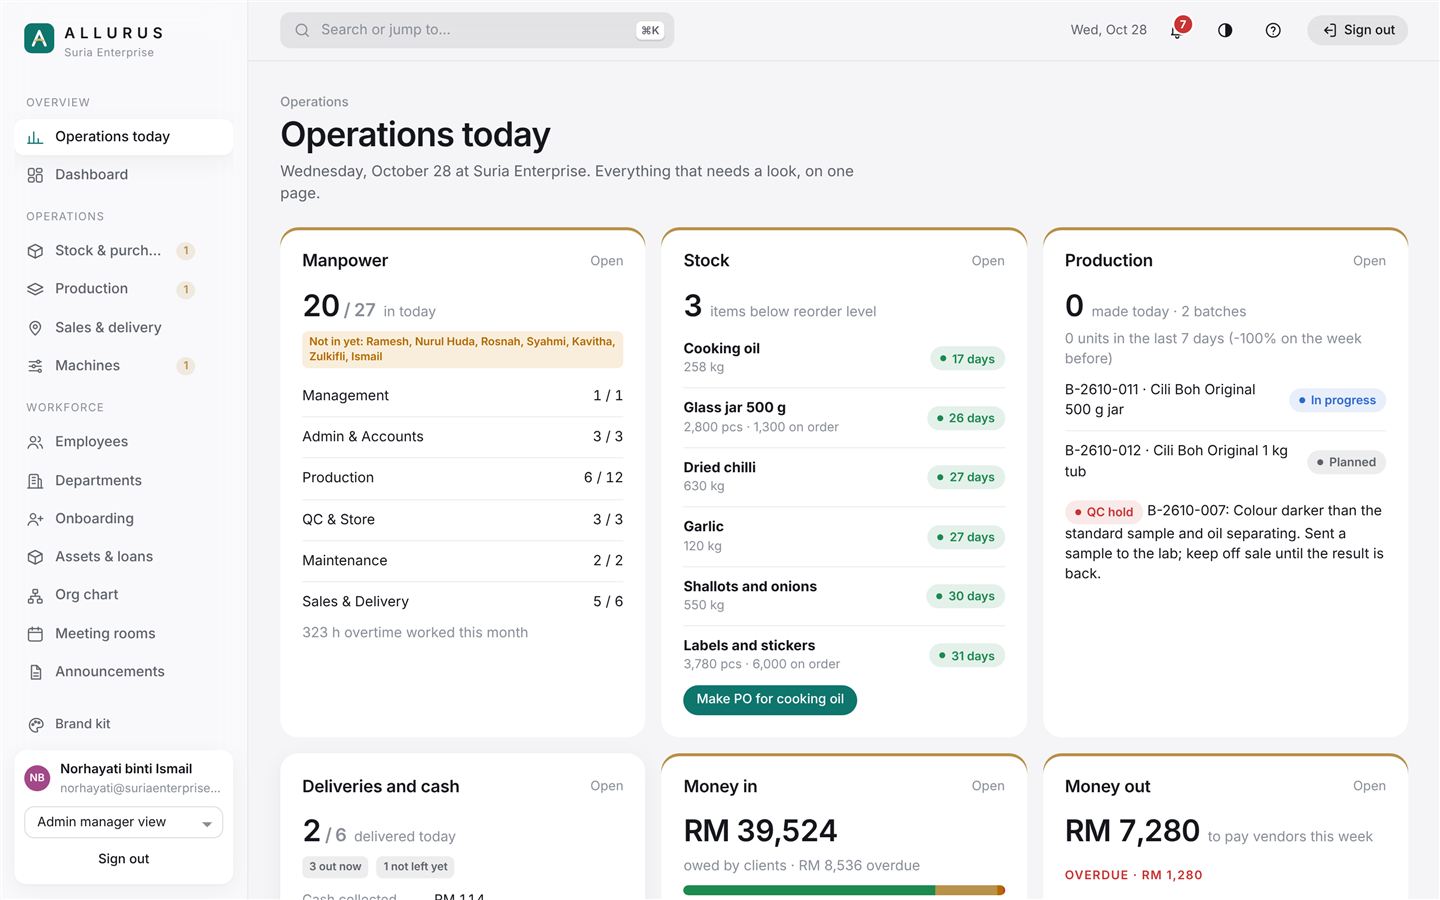The height and width of the screenshot is (900, 1440).
Task: Click the Departments building icon
Action: [x=35, y=481]
